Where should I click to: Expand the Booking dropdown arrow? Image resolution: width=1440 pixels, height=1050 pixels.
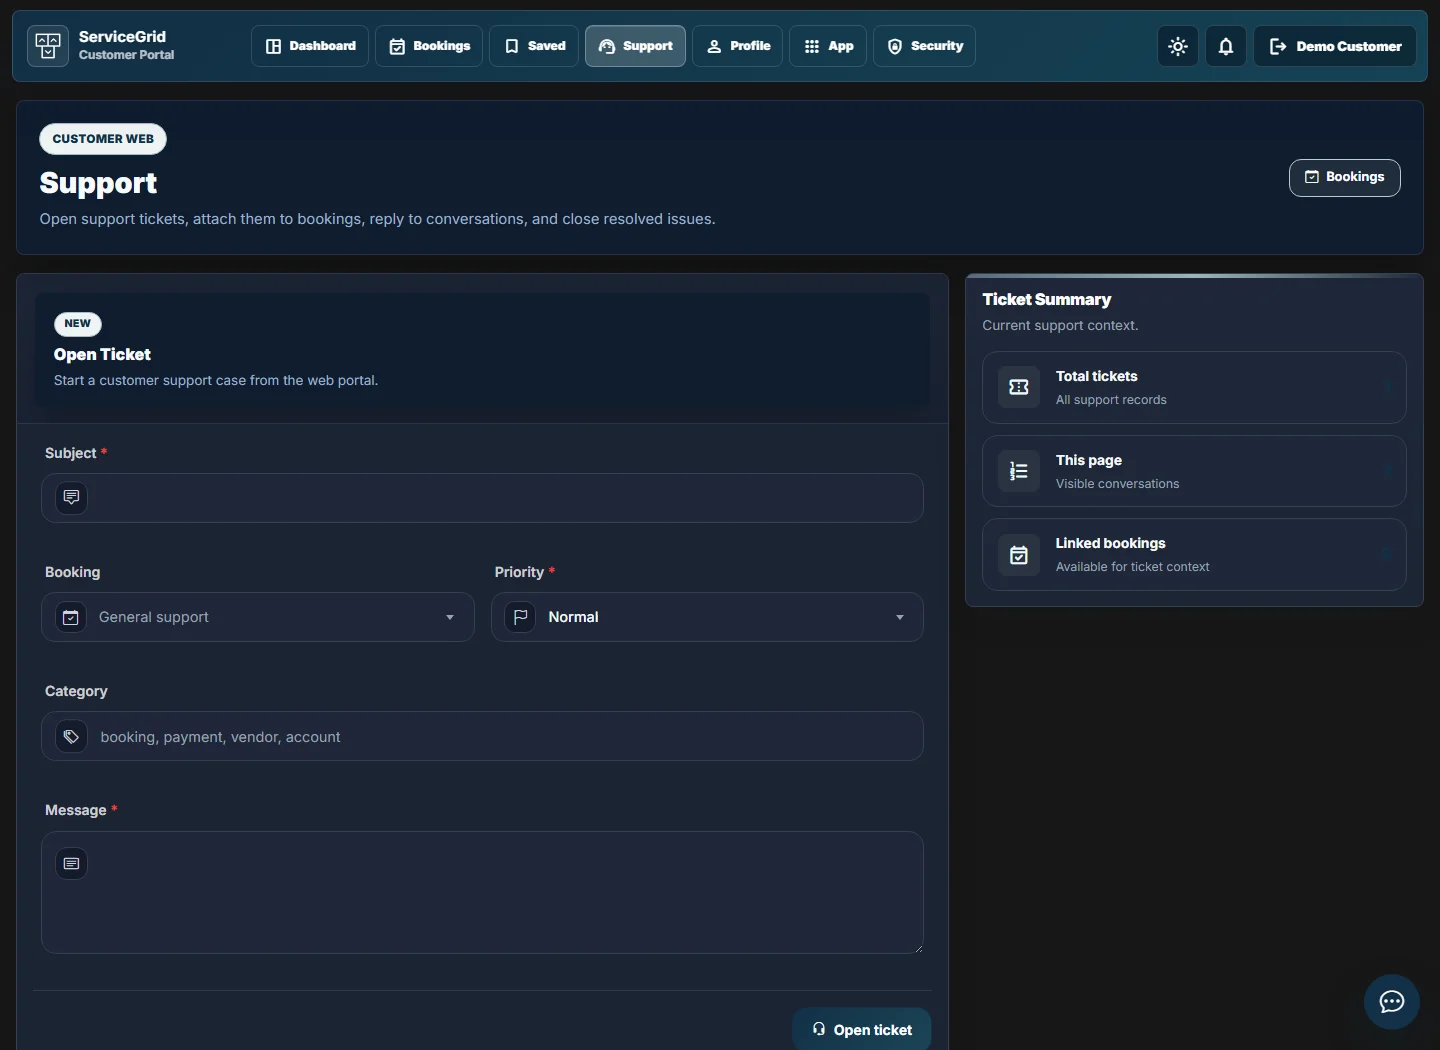pyautogui.click(x=450, y=617)
